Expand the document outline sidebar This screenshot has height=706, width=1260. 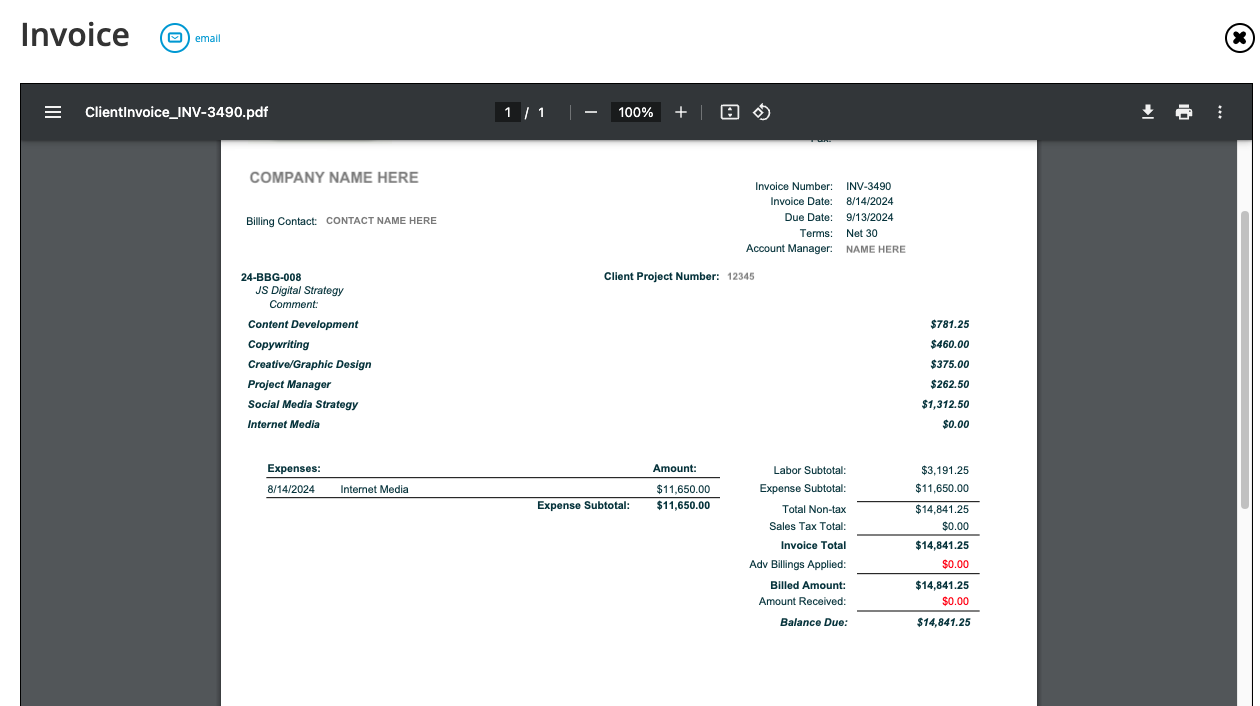(x=52, y=112)
